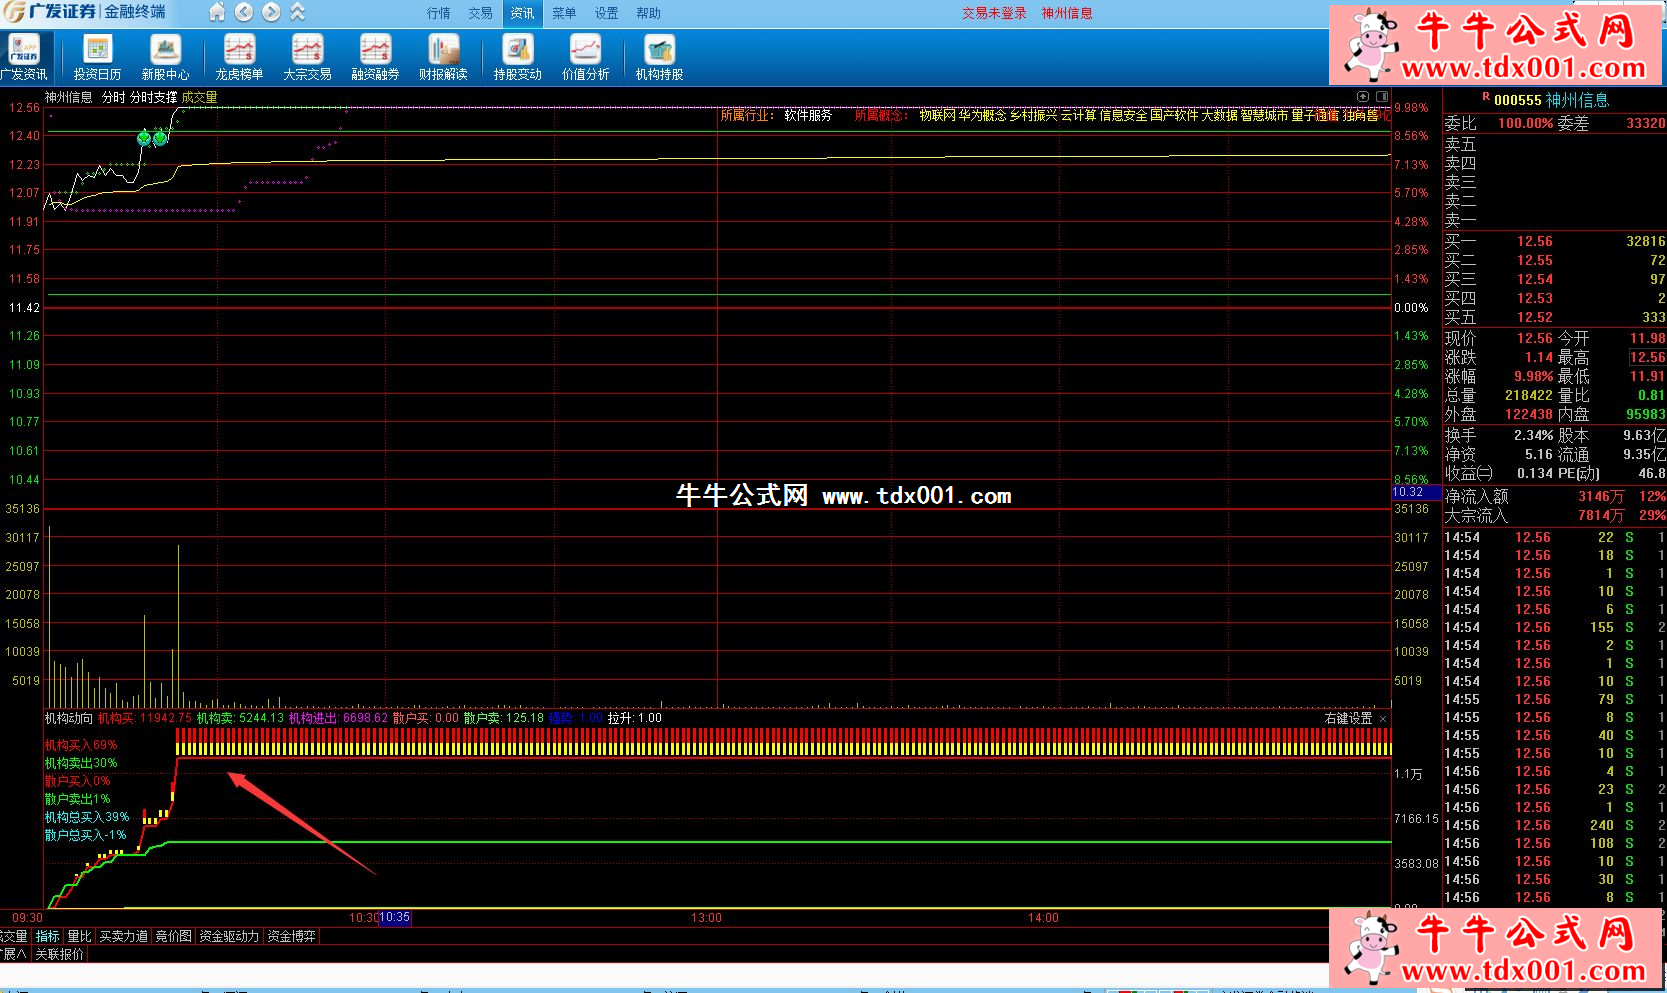This screenshot has height=993, width=1667.
Task: Open the 行情 menu
Action: [438, 13]
